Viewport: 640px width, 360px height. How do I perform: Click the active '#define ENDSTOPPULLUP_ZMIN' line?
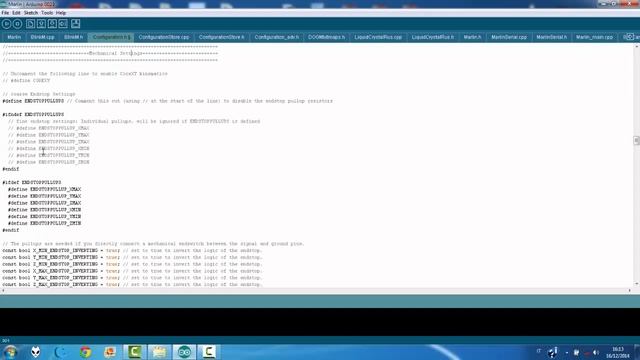44,223
